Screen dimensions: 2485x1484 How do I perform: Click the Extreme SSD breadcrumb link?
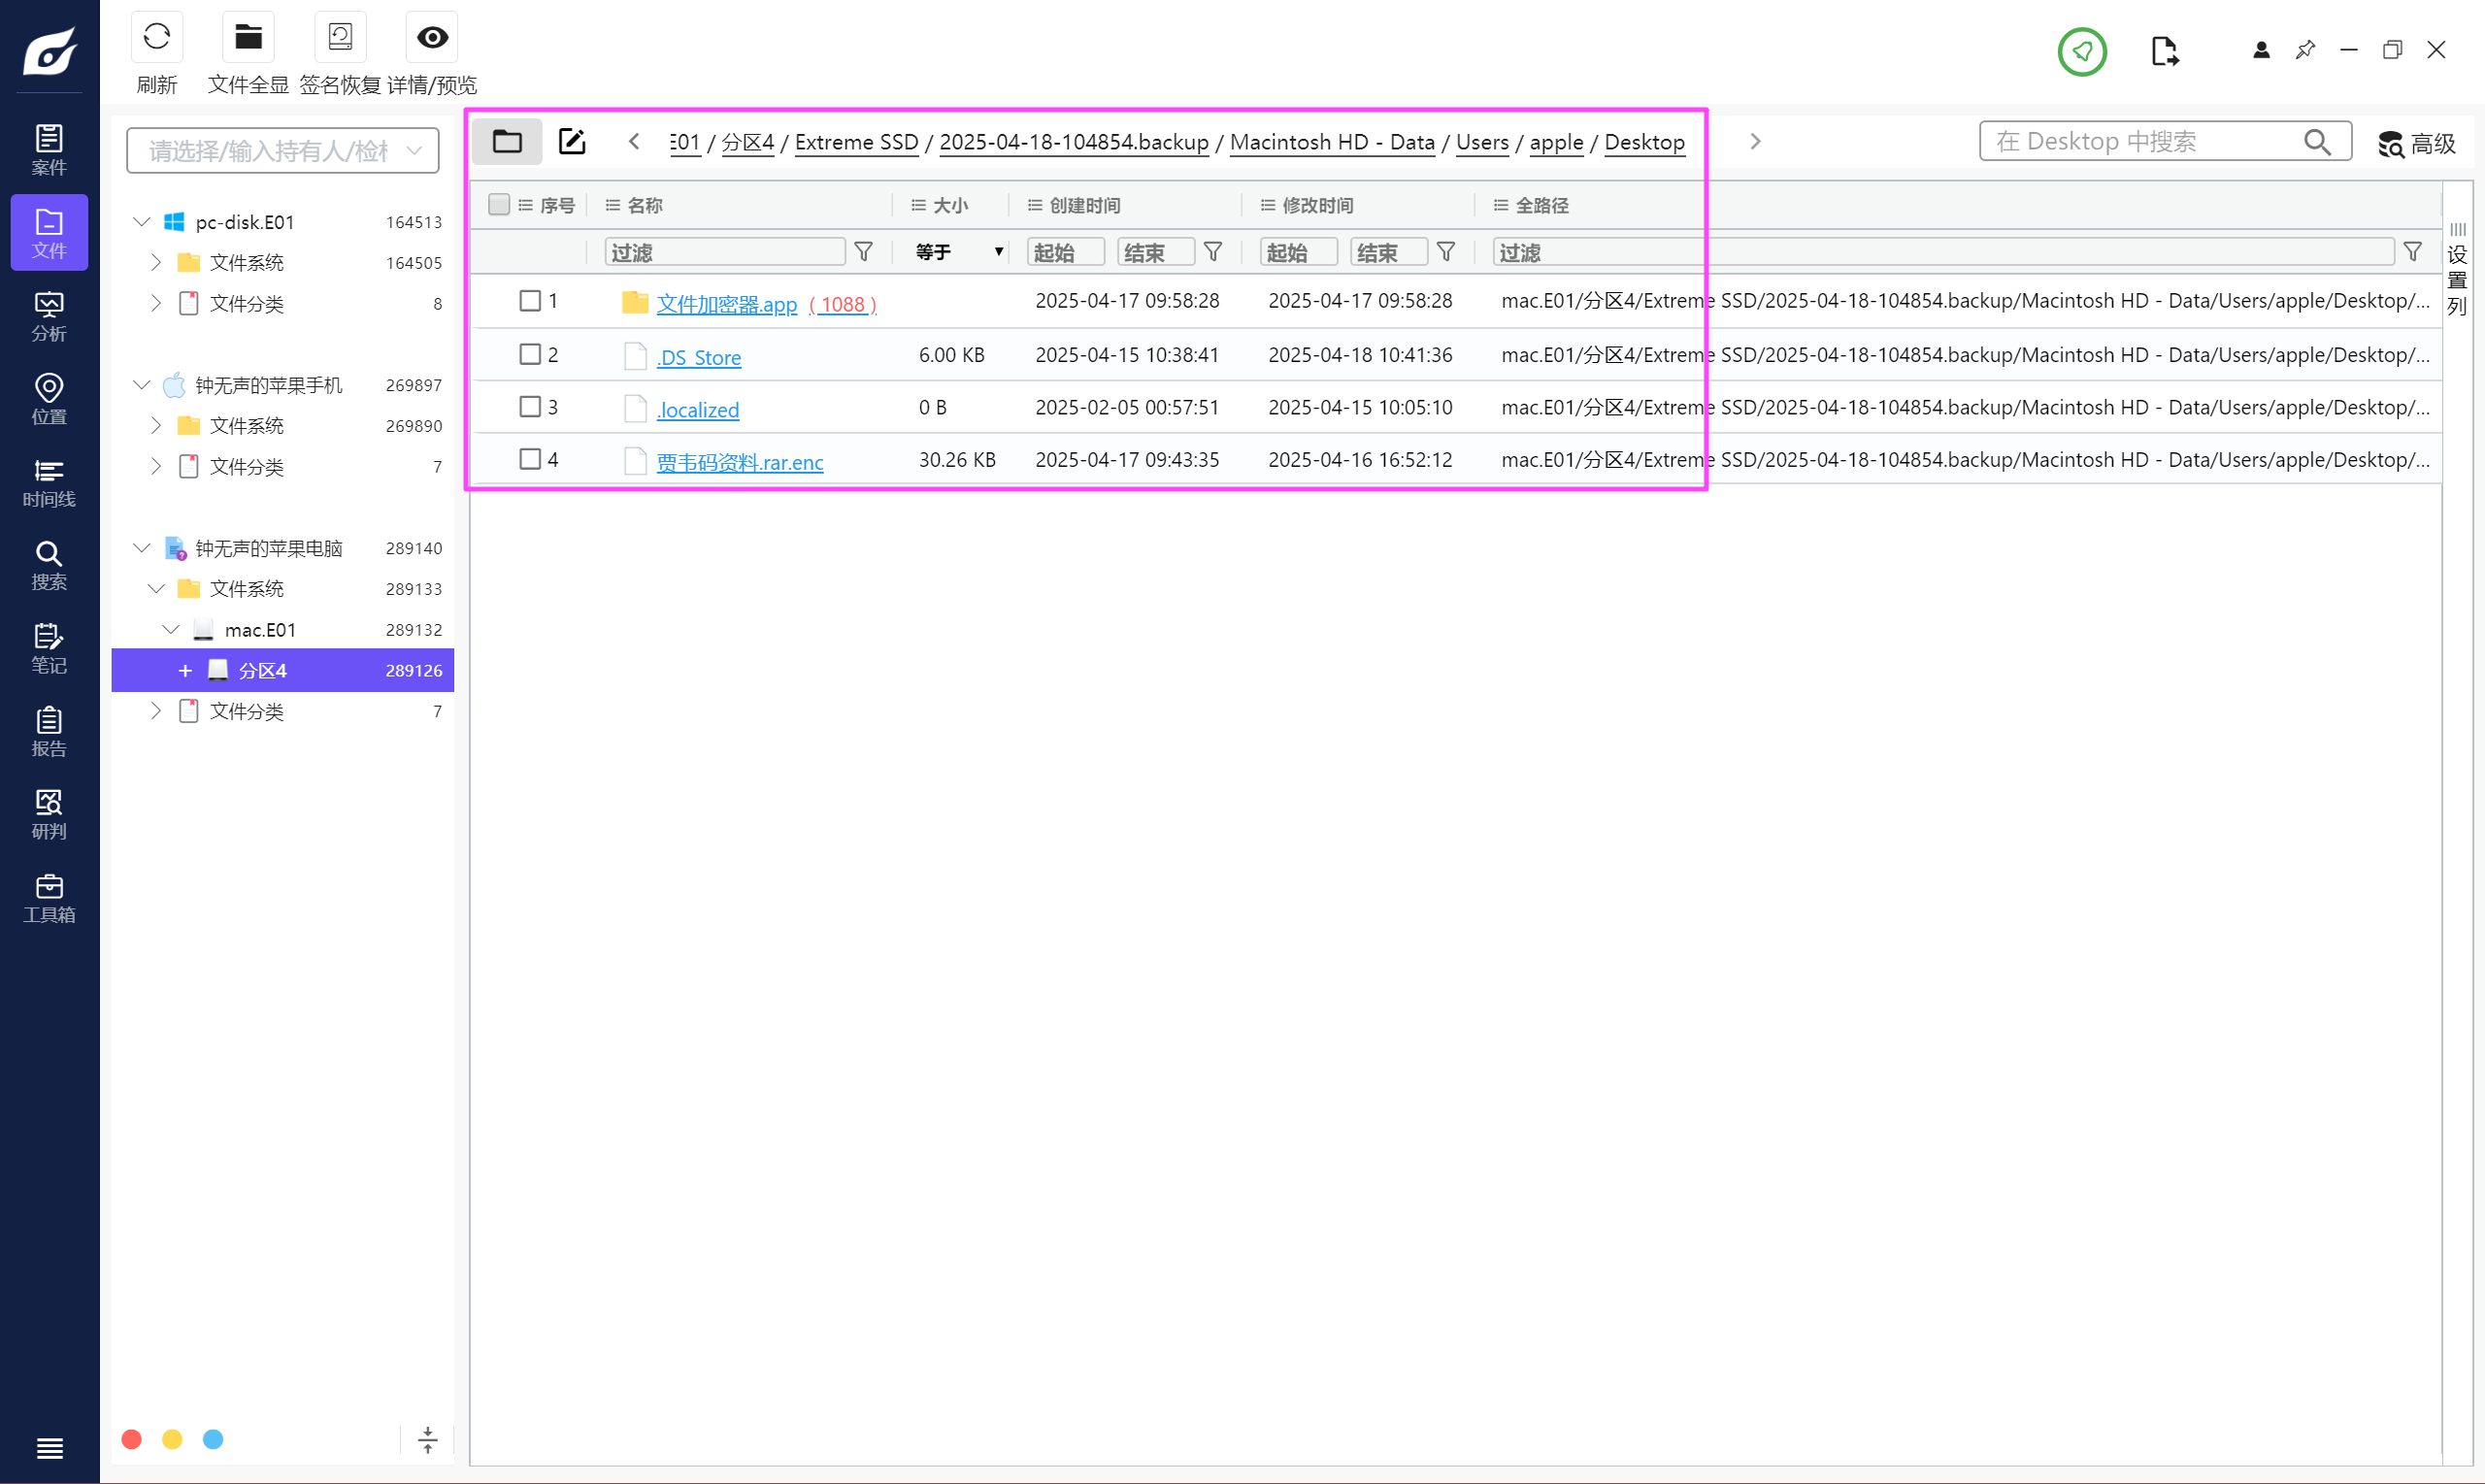point(856,142)
